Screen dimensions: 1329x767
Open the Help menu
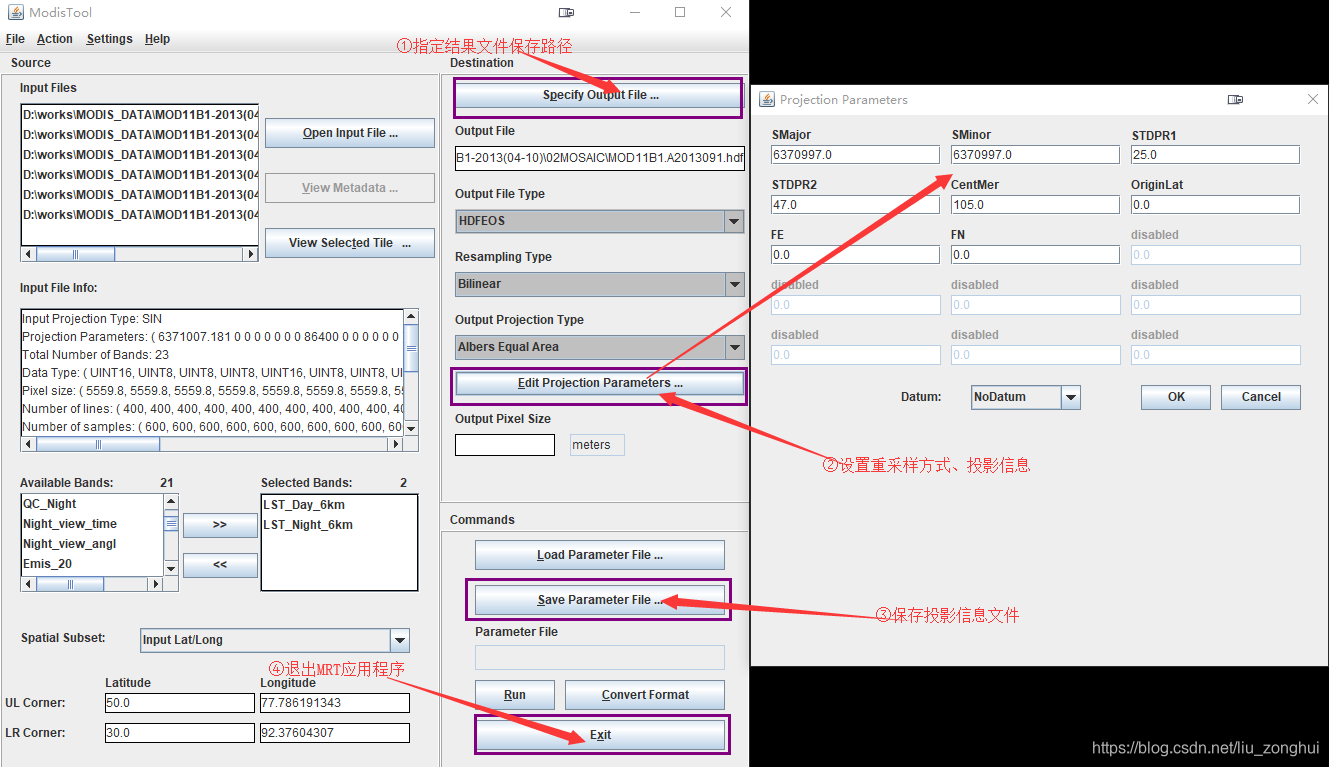(x=157, y=39)
